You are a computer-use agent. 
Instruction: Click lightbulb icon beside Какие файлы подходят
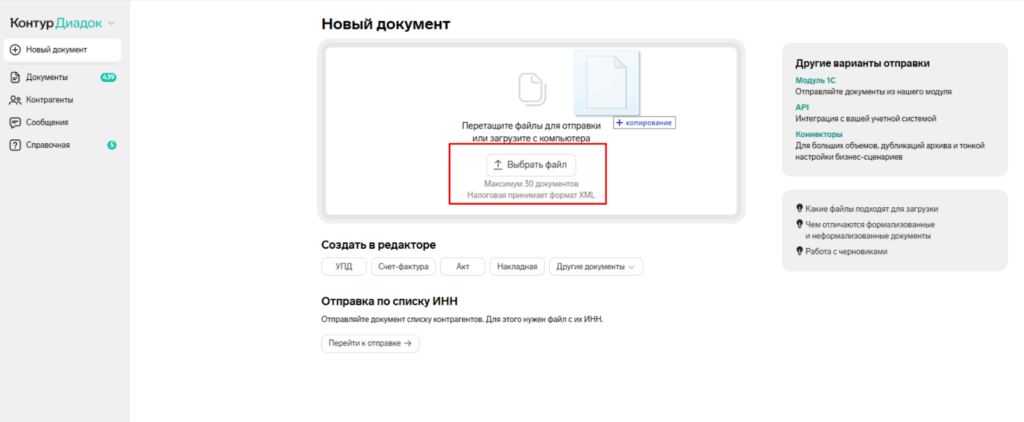[799, 208]
